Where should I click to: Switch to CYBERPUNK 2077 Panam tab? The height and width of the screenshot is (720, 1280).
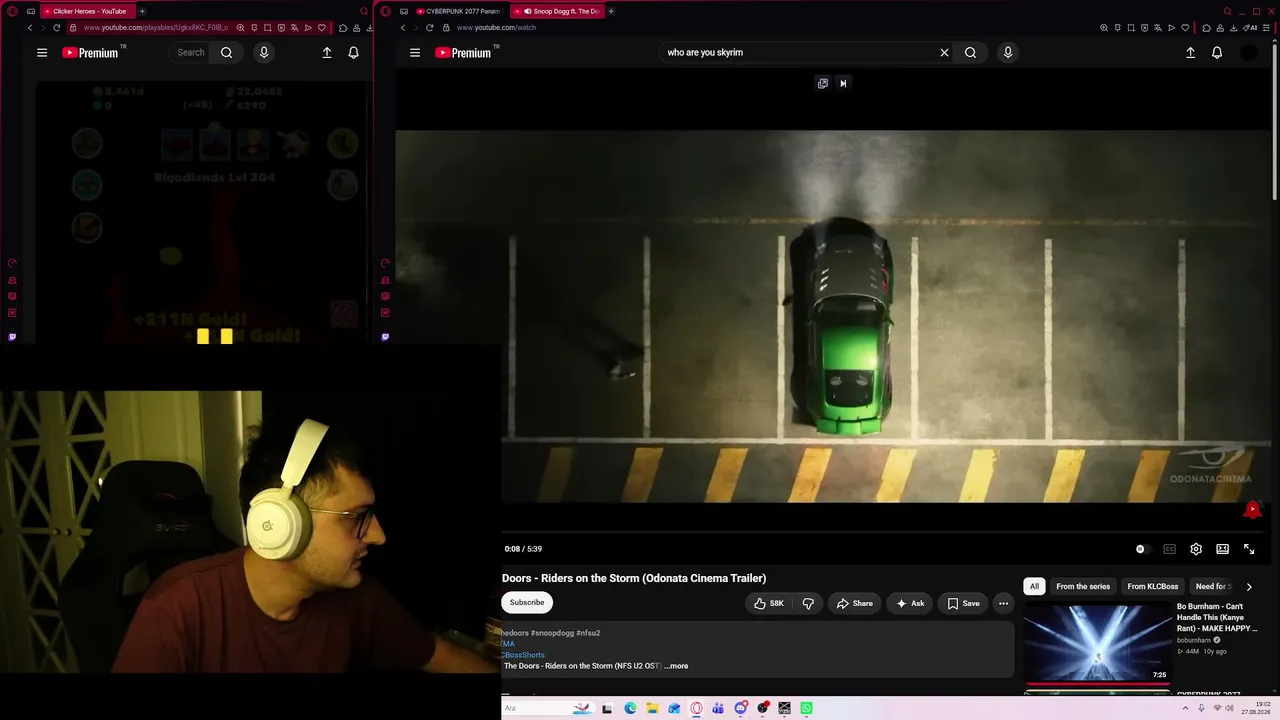(x=458, y=11)
